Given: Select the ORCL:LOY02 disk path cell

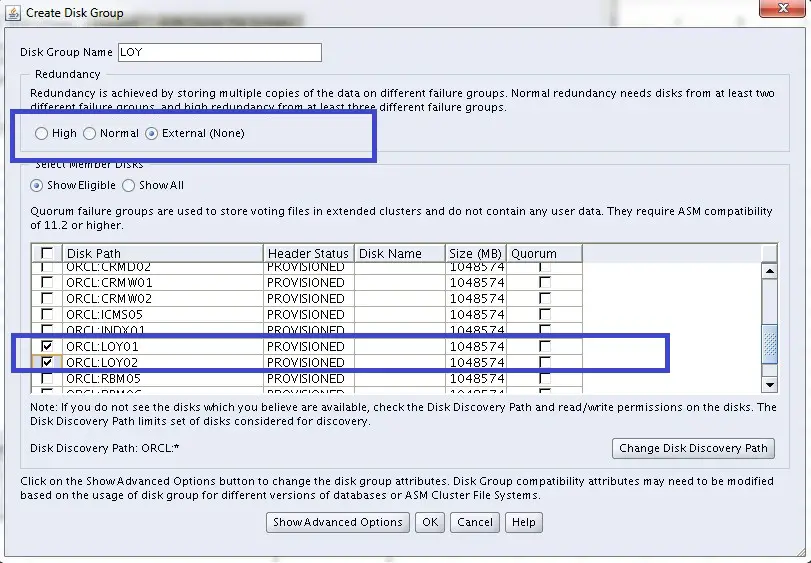Looking at the screenshot, I should pos(163,362).
